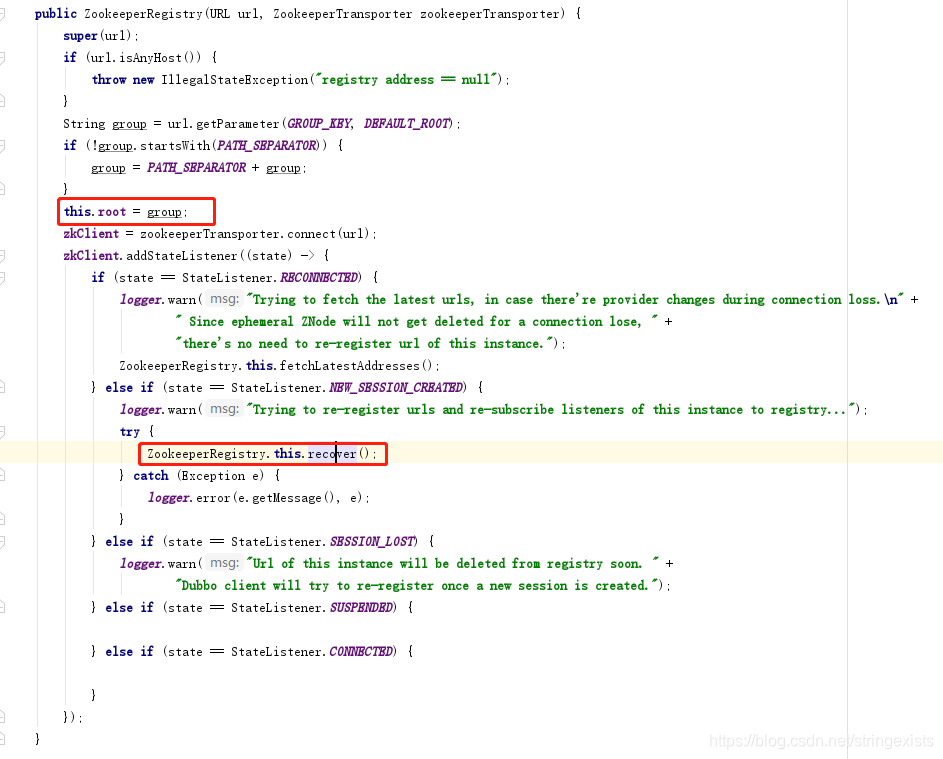Click 'PATH_SEPARATOR' inside the startsWith call
This screenshot has height=759, width=943.
(x=267, y=146)
